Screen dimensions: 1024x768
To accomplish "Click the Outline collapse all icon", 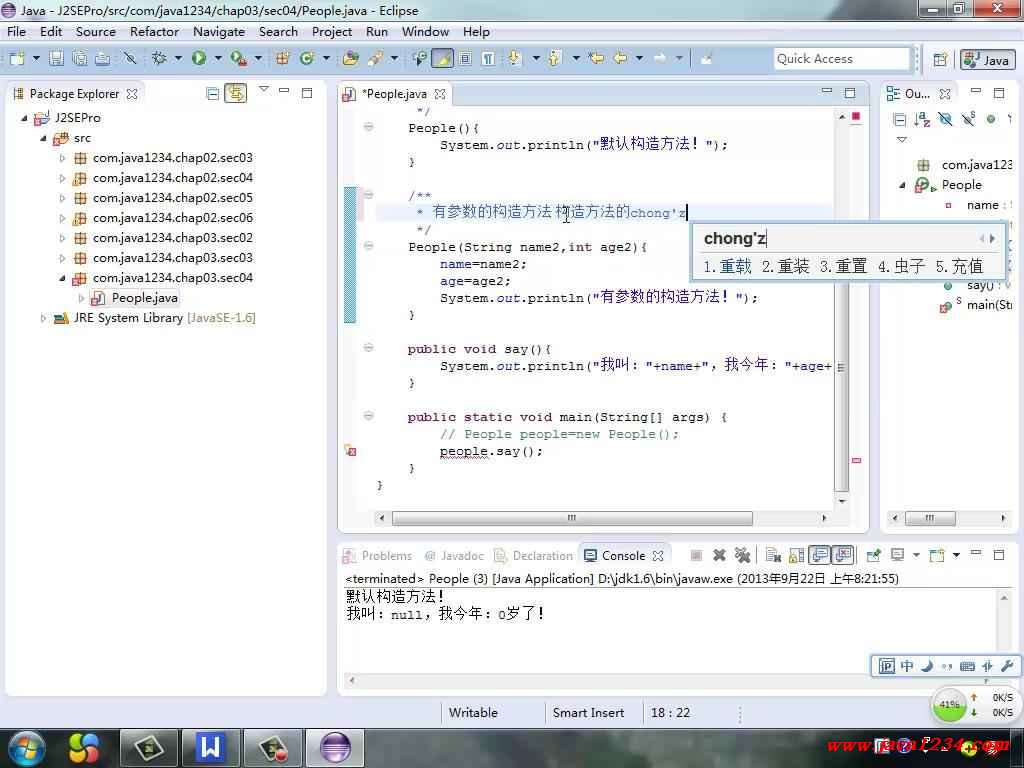I will [x=899, y=119].
